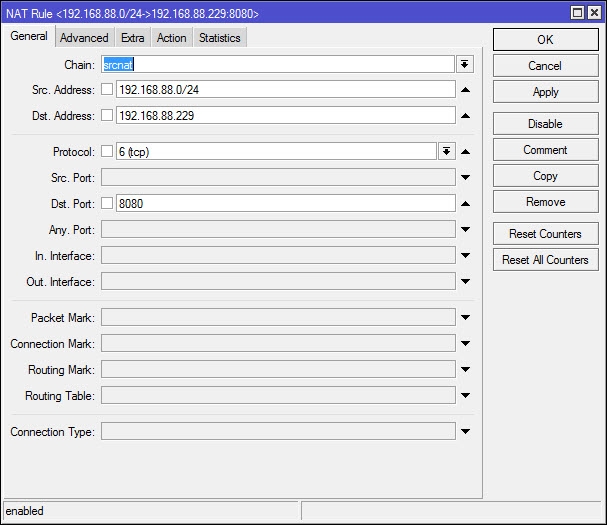This screenshot has width=607, height=525.
Task: Switch to the Advanced tab
Action: (84, 38)
